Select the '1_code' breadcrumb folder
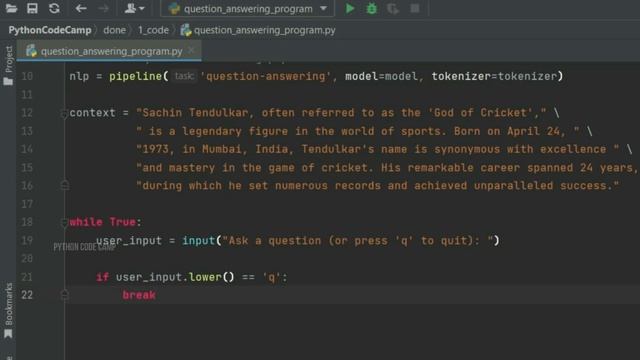This screenshot has width=640, height=360. (x=153, y=30)
